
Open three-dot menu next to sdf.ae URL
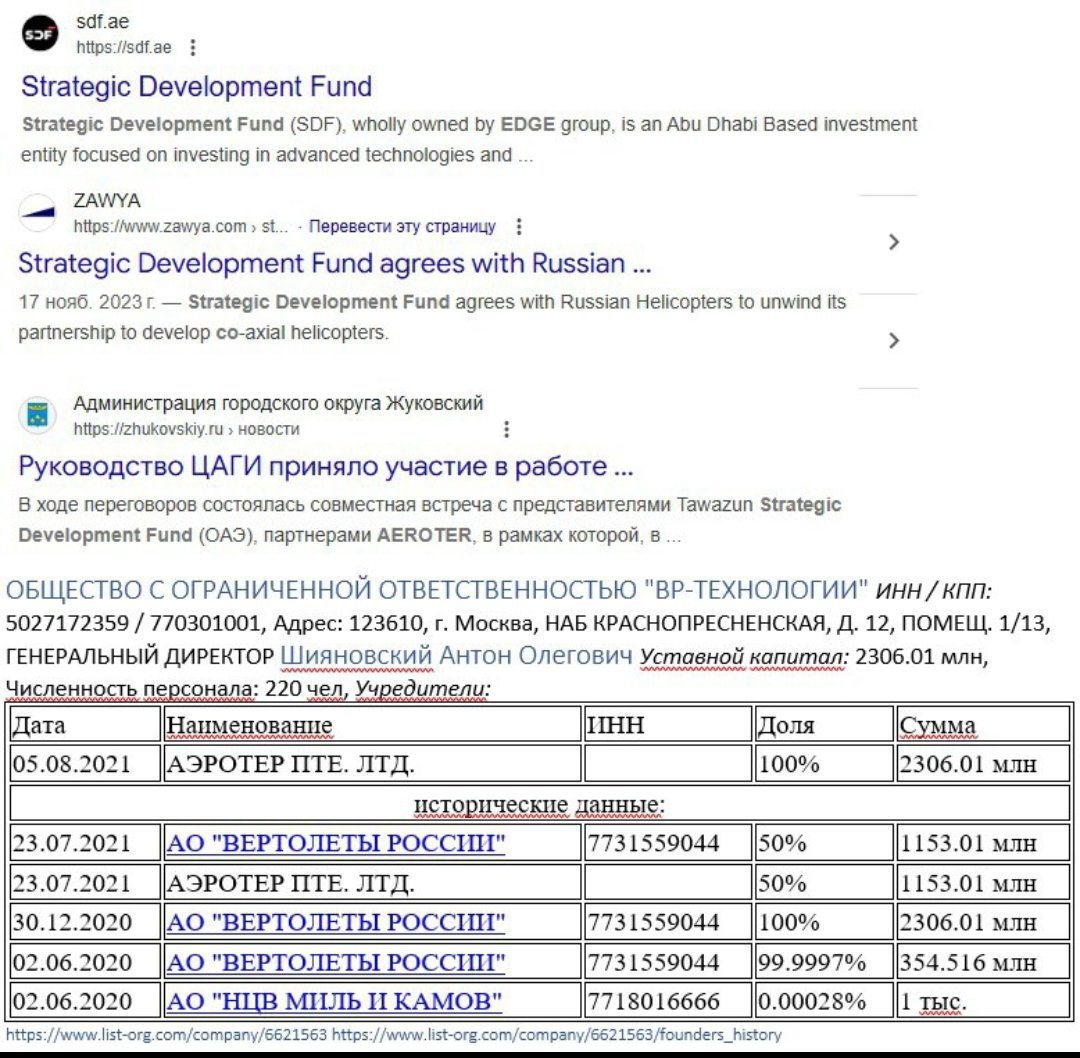point(193,47)
